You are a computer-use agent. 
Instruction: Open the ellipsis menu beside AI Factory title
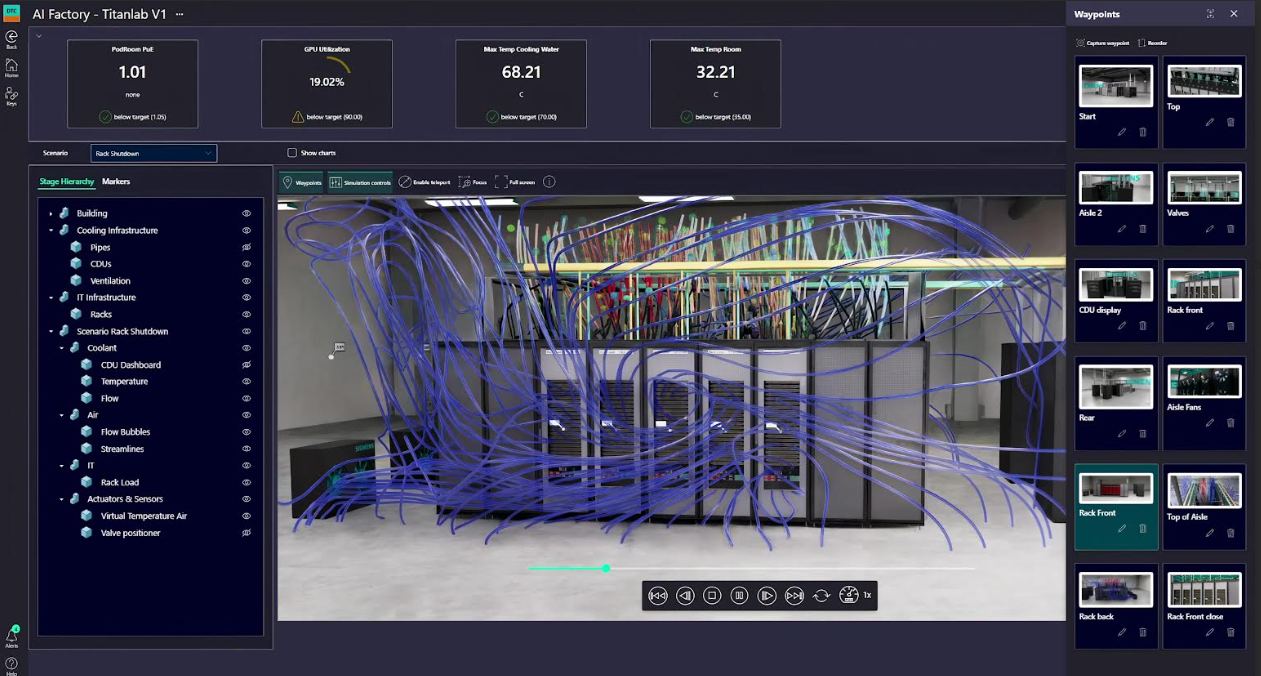point(180,15)
